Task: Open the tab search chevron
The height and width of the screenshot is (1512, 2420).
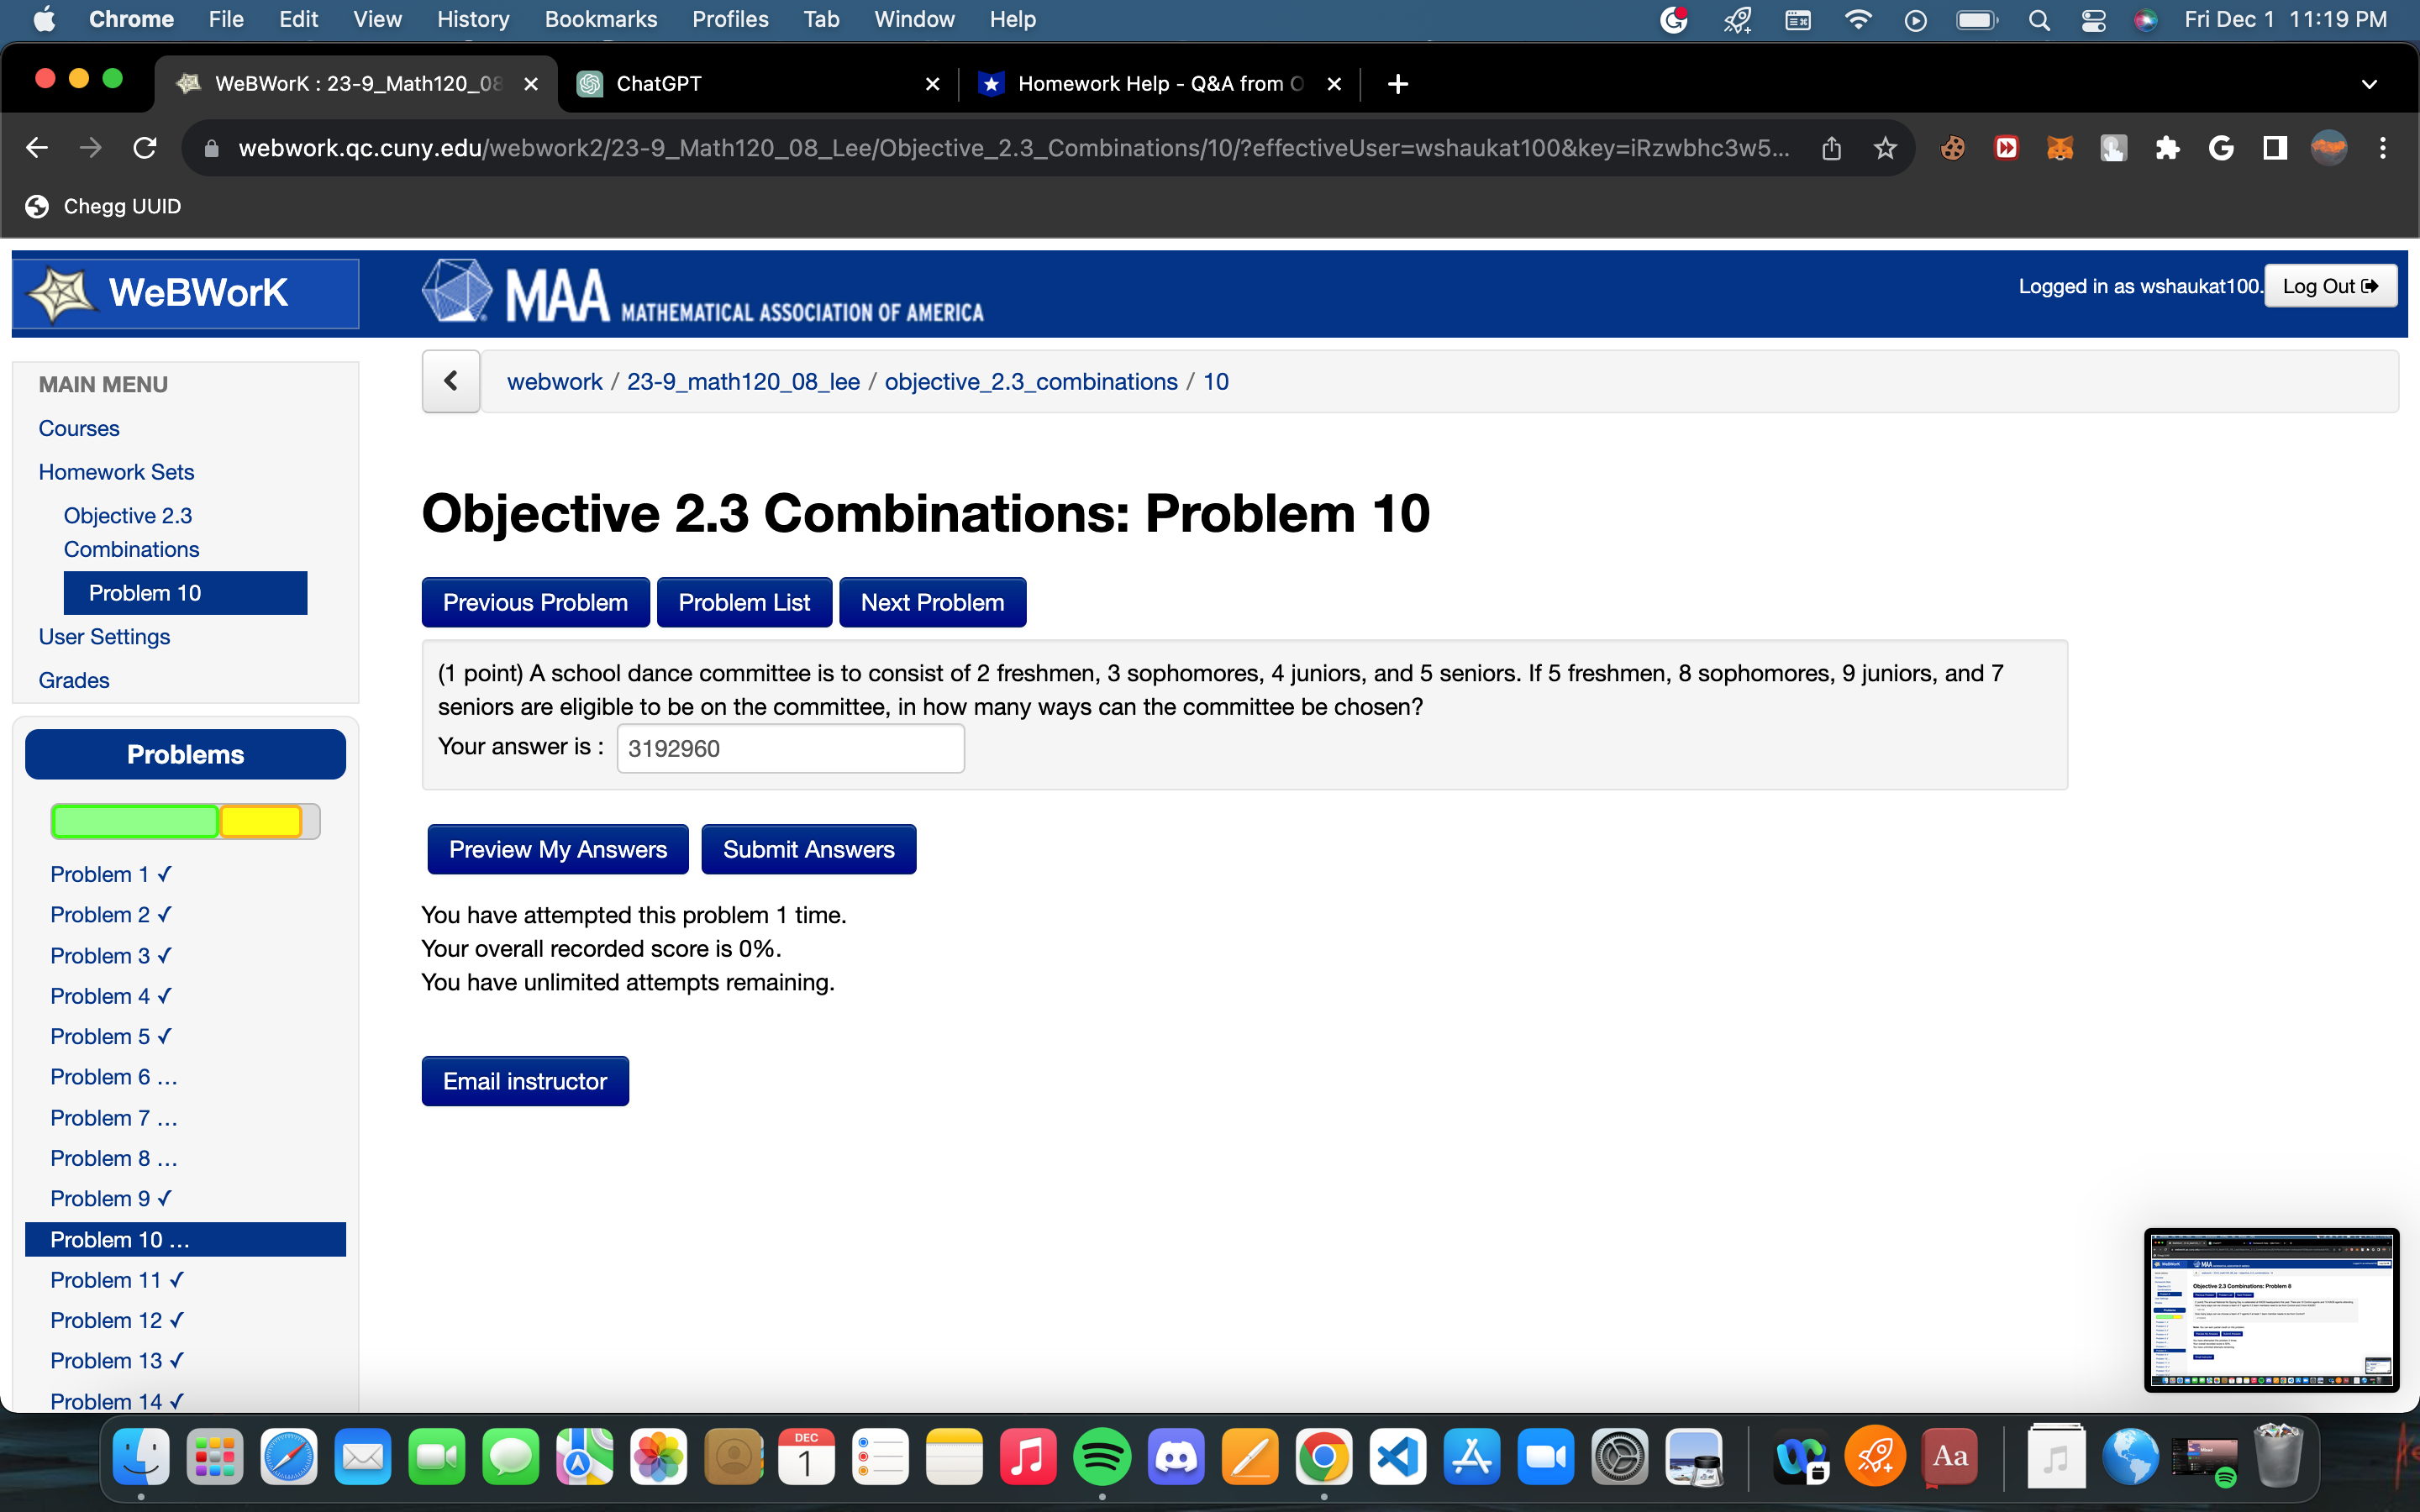Action: coord(2369,84)
